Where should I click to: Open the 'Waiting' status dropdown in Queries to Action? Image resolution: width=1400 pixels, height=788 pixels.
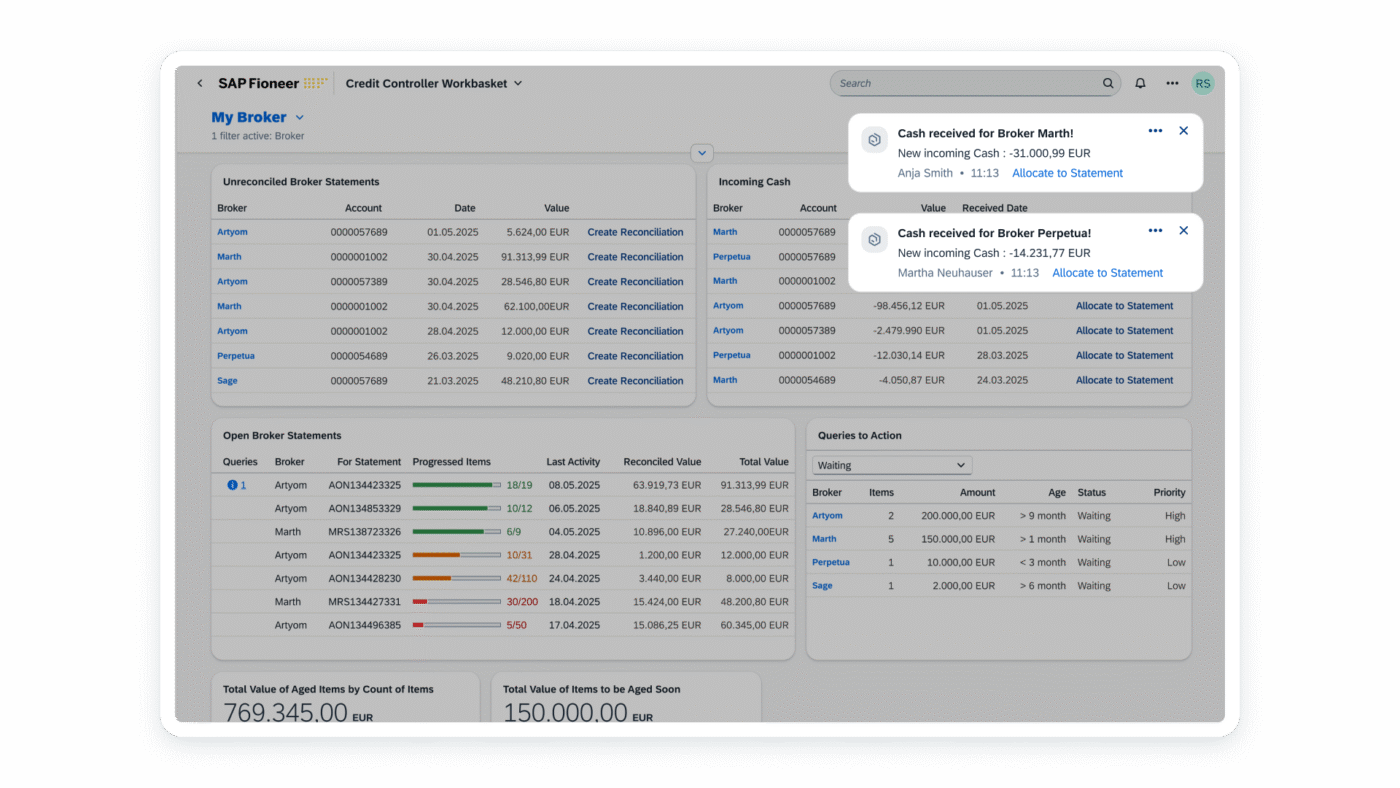pyautogui.click(x=890, y=464)
